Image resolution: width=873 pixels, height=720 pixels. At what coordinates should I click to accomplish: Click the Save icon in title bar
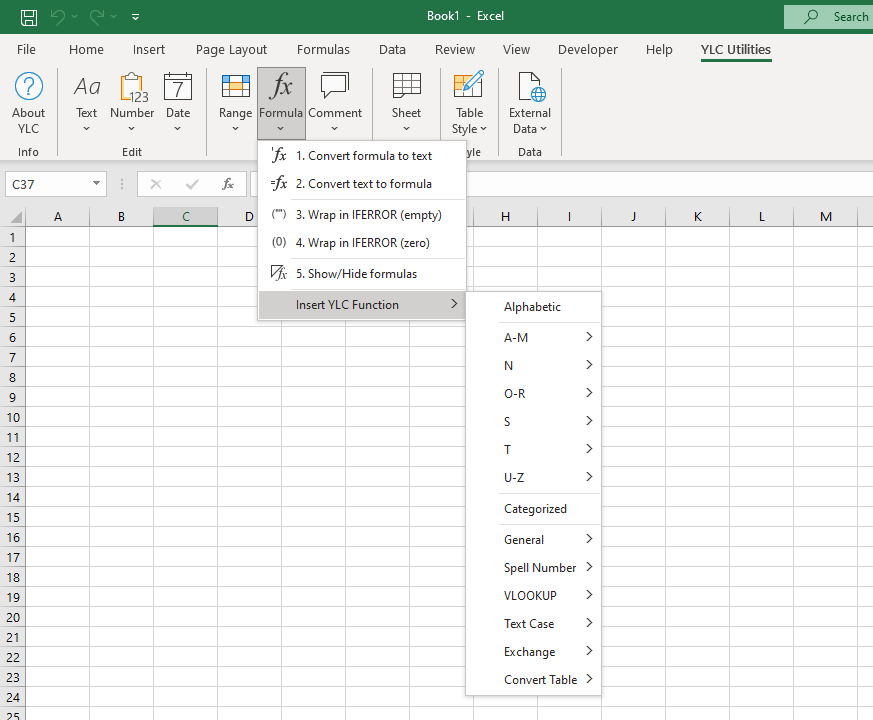pyautogui.click(x=29, y=16)
